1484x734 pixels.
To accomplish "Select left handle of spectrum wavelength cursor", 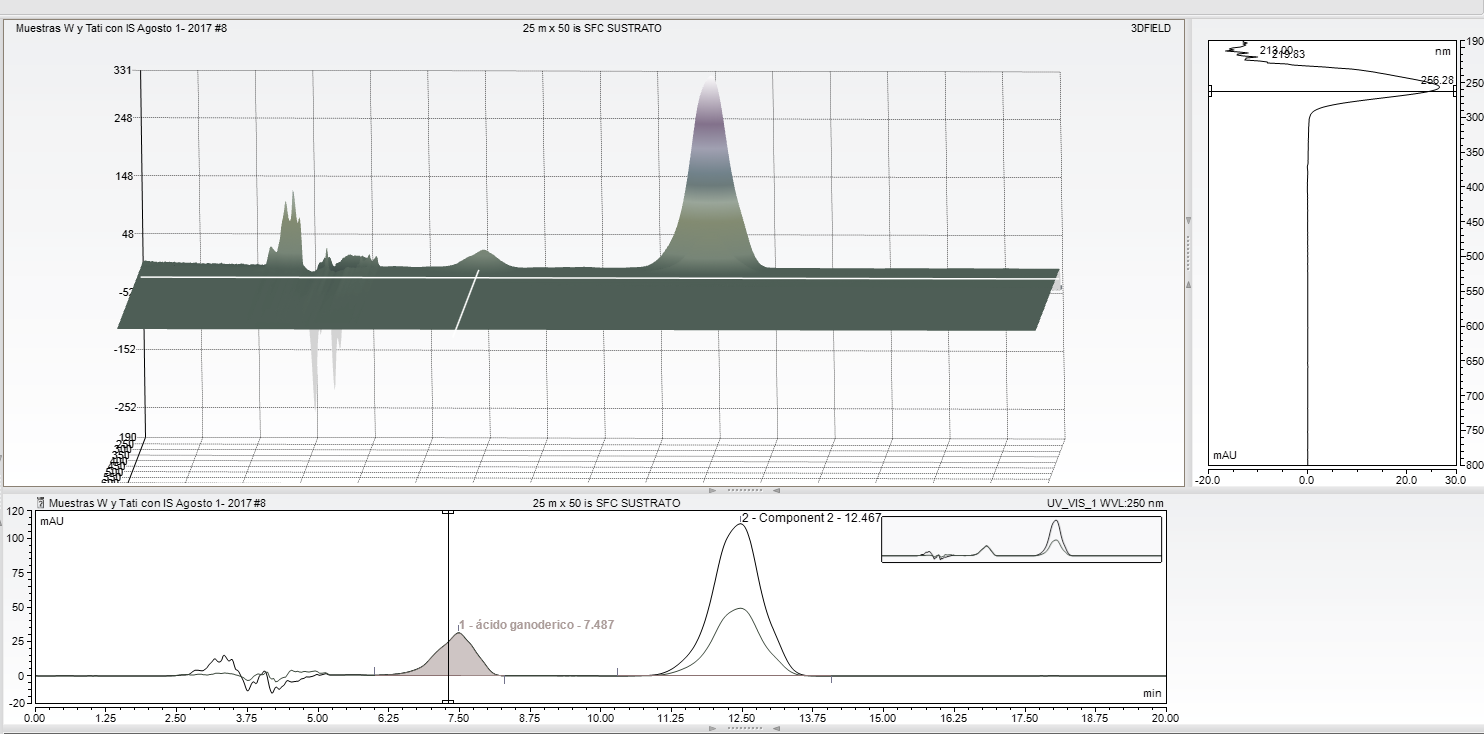I will pyautogui.click(x=1209, y=91).
